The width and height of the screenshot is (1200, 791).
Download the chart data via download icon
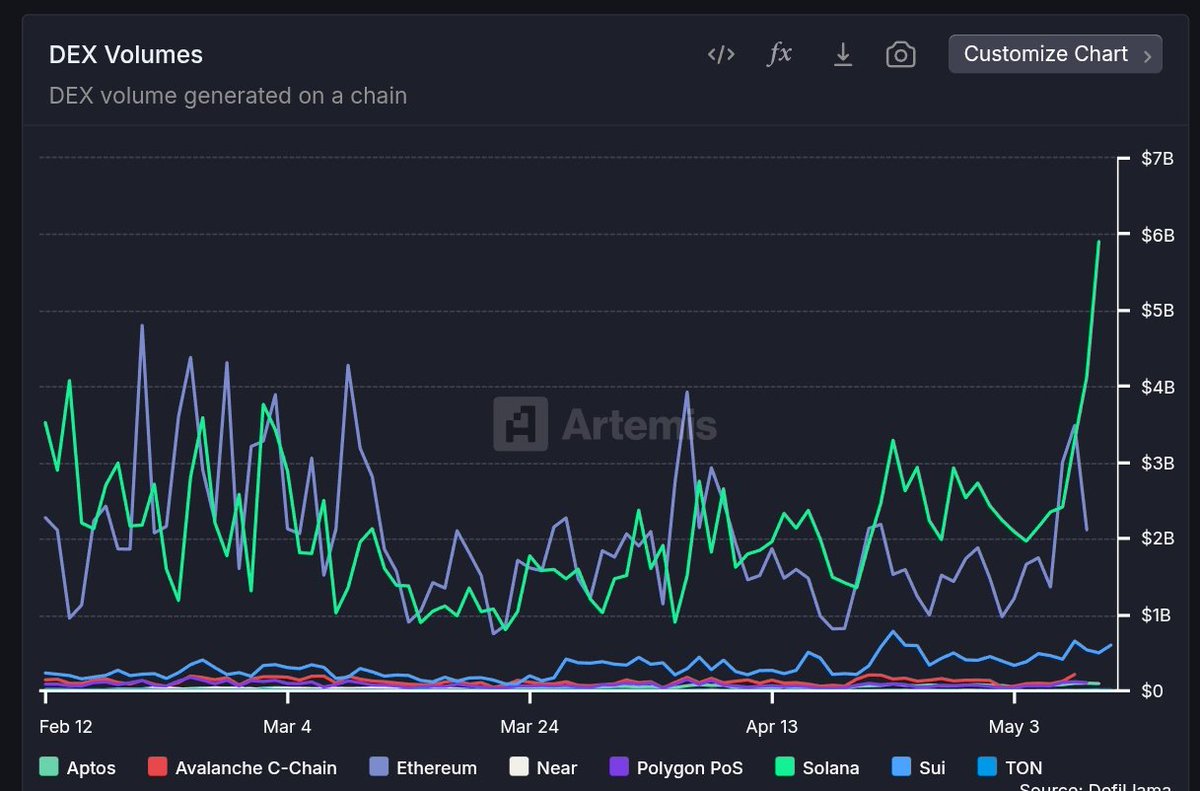click(x=842, y=54)
